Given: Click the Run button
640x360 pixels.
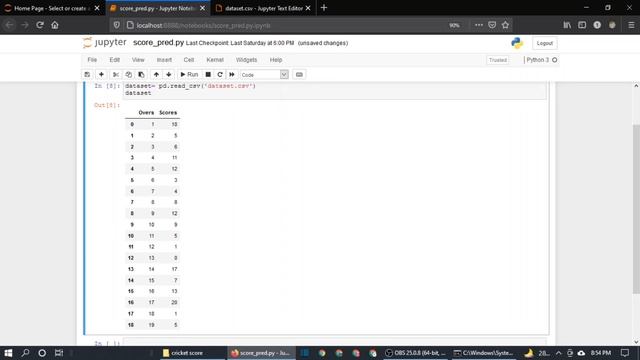Looking at the screenshot, I should (x=189, y=75).
